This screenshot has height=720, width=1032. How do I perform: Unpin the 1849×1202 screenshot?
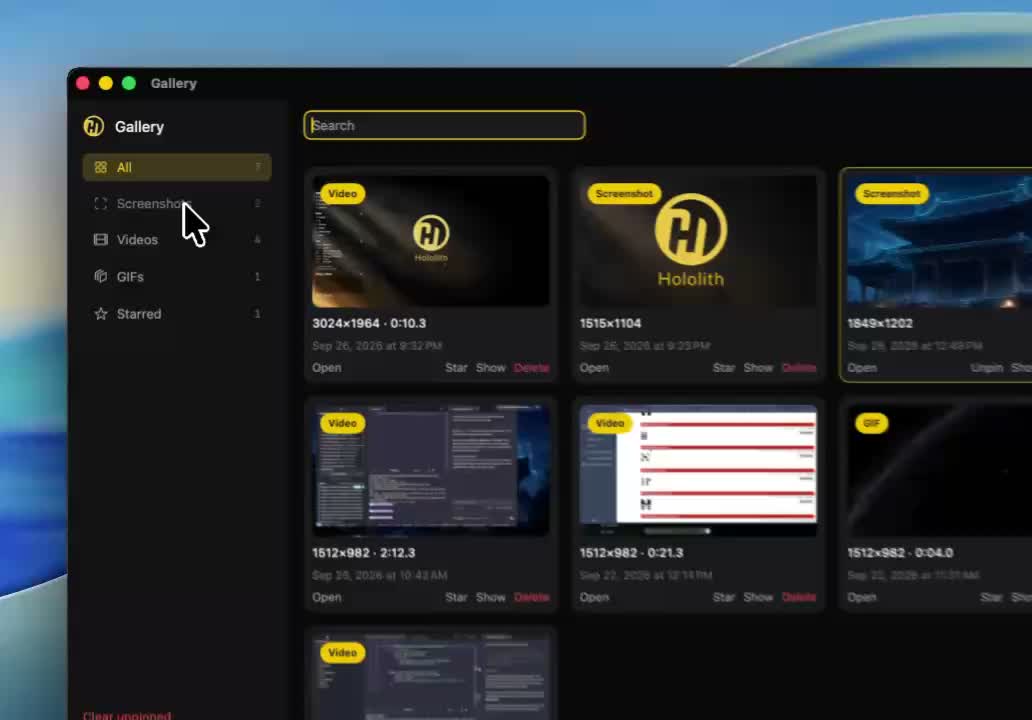click(987, 367)
